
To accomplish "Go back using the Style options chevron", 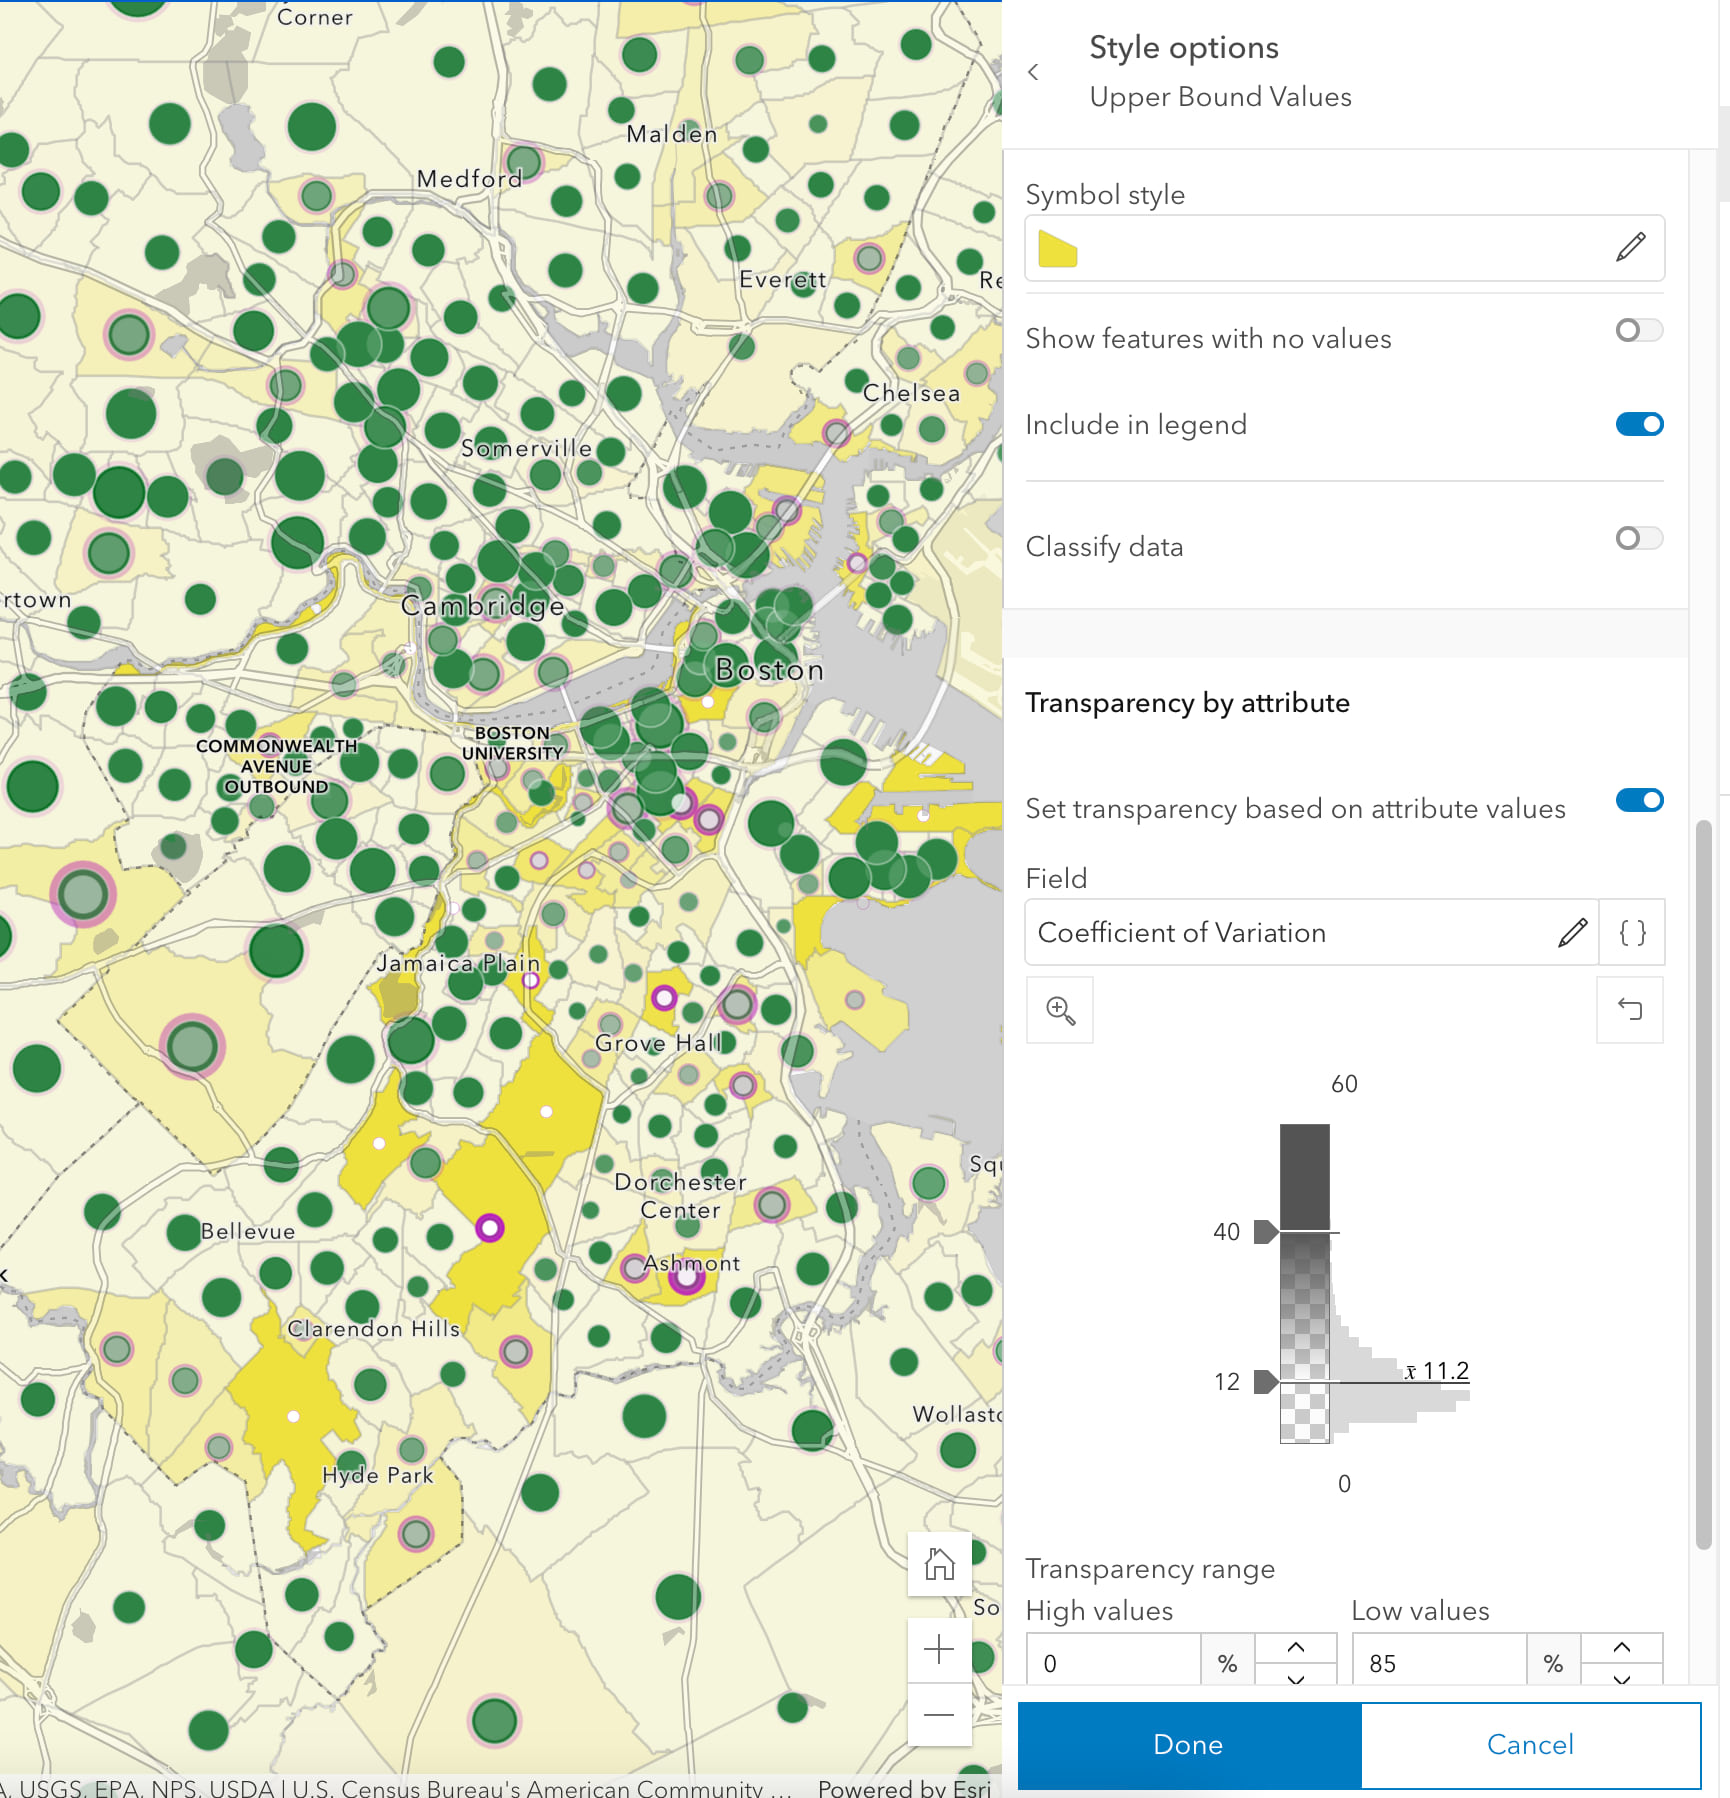I will tap(1033, 72).
